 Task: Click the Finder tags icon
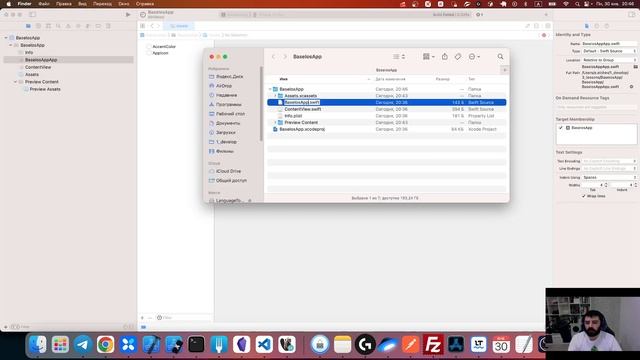point(458,57)
